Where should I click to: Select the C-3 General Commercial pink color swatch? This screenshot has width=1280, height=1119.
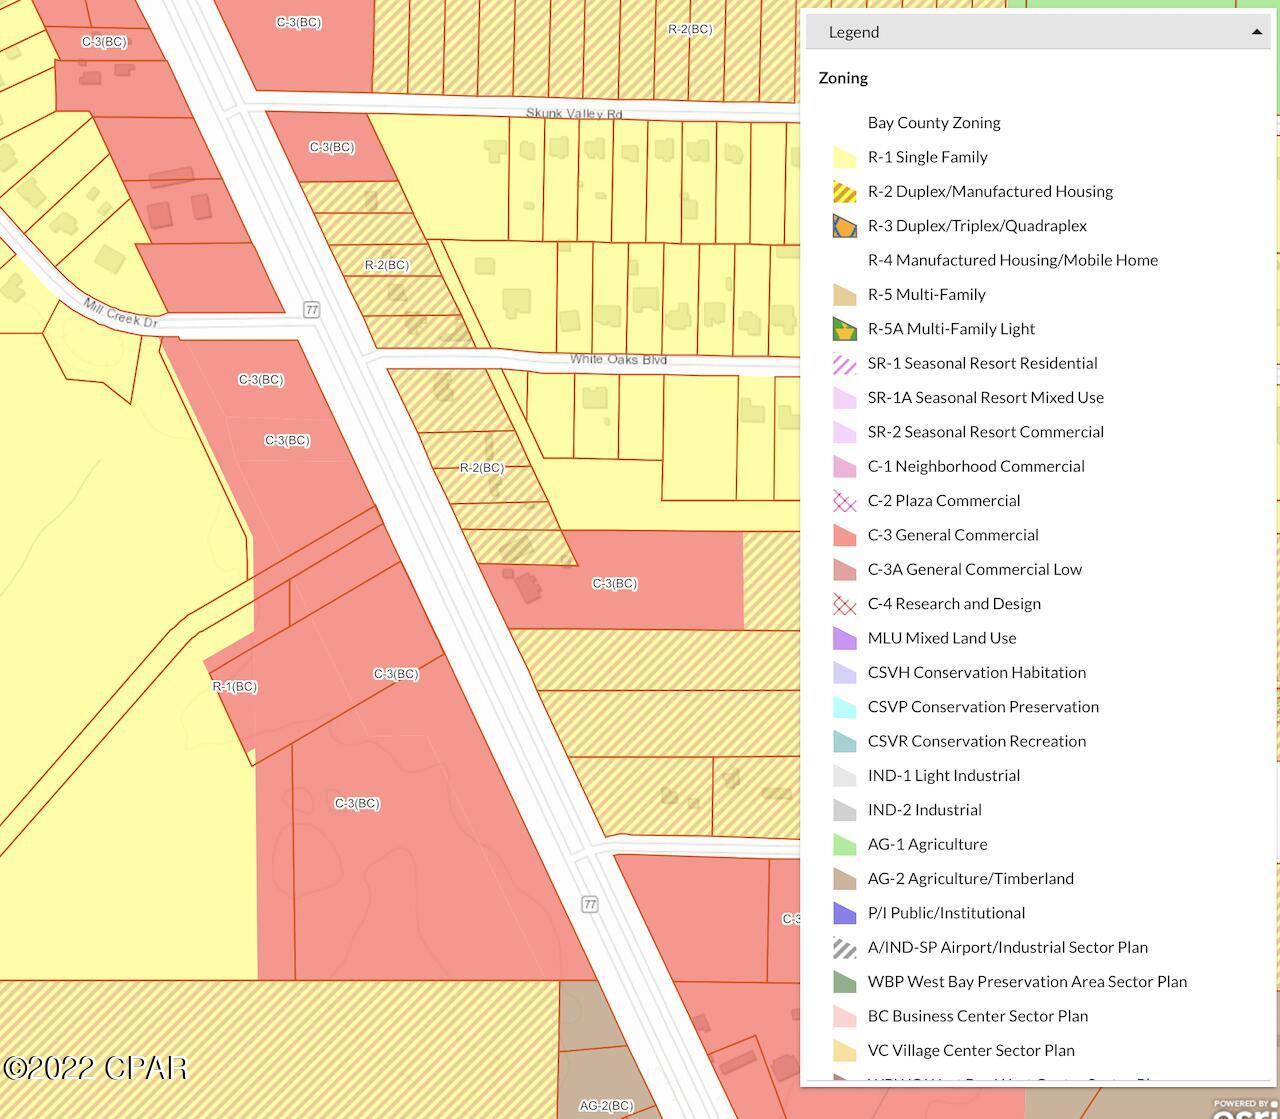pos(844,535)
